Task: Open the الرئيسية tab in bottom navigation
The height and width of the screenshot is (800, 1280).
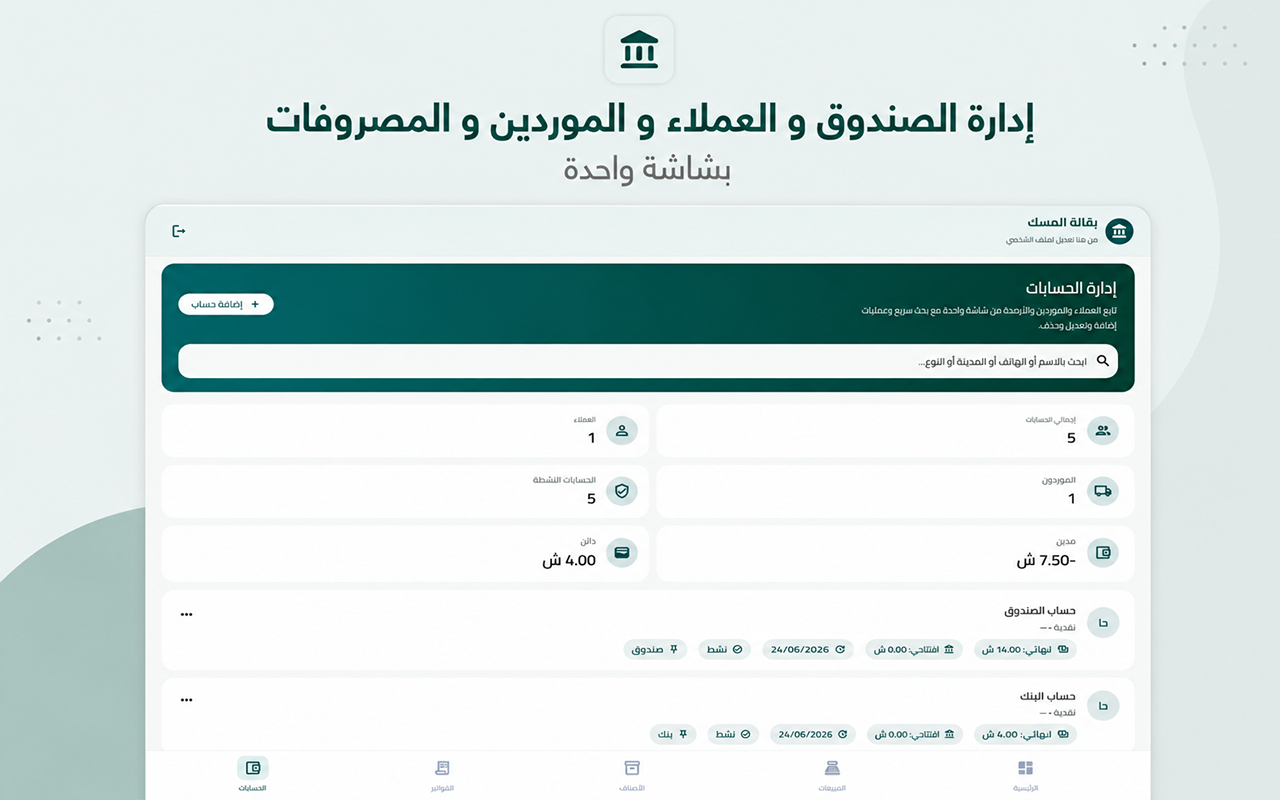Action: pos(1025,775)
